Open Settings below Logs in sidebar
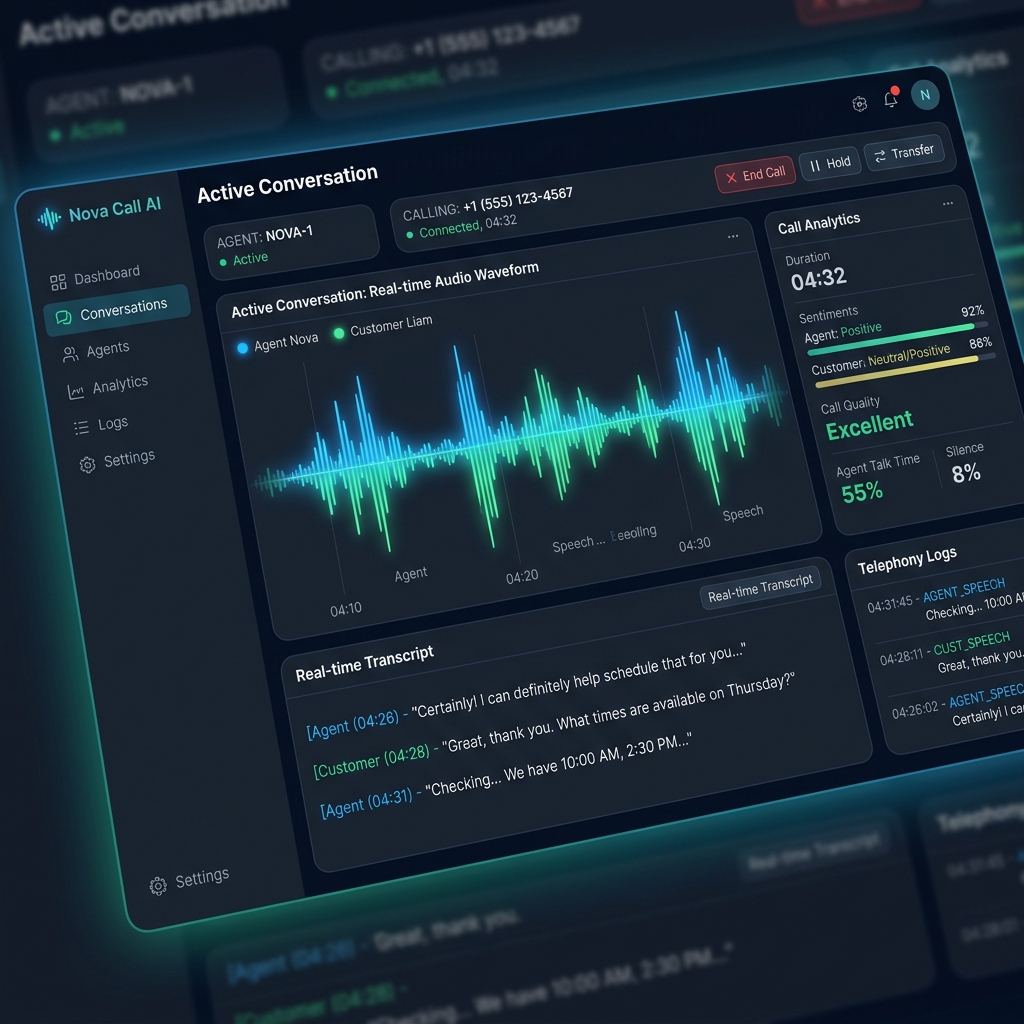Image resolution: width=1024 pixels, height=1024 pixels. point(118,460)
